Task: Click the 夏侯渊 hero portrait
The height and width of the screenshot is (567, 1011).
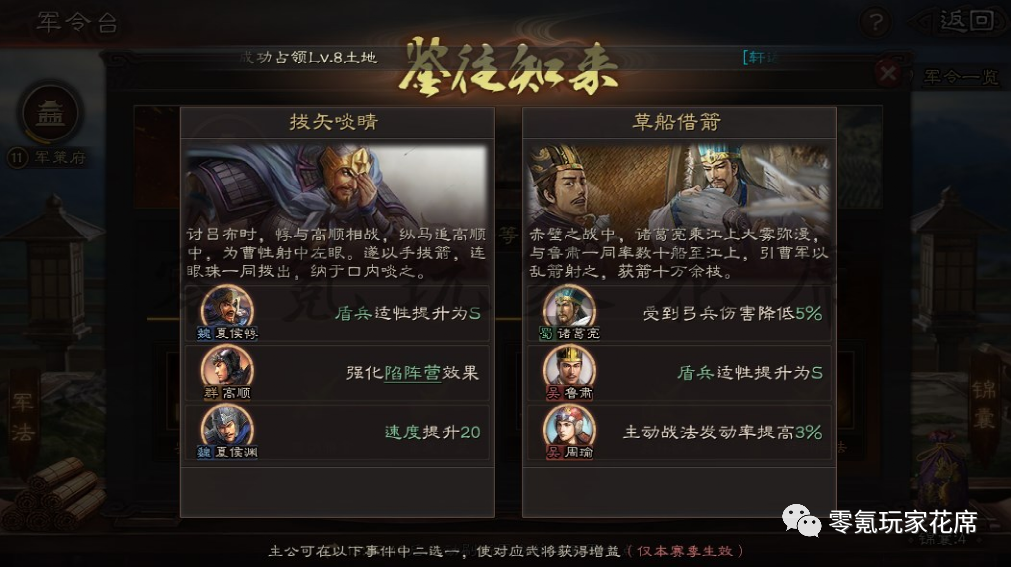Action: click(227, 431)
